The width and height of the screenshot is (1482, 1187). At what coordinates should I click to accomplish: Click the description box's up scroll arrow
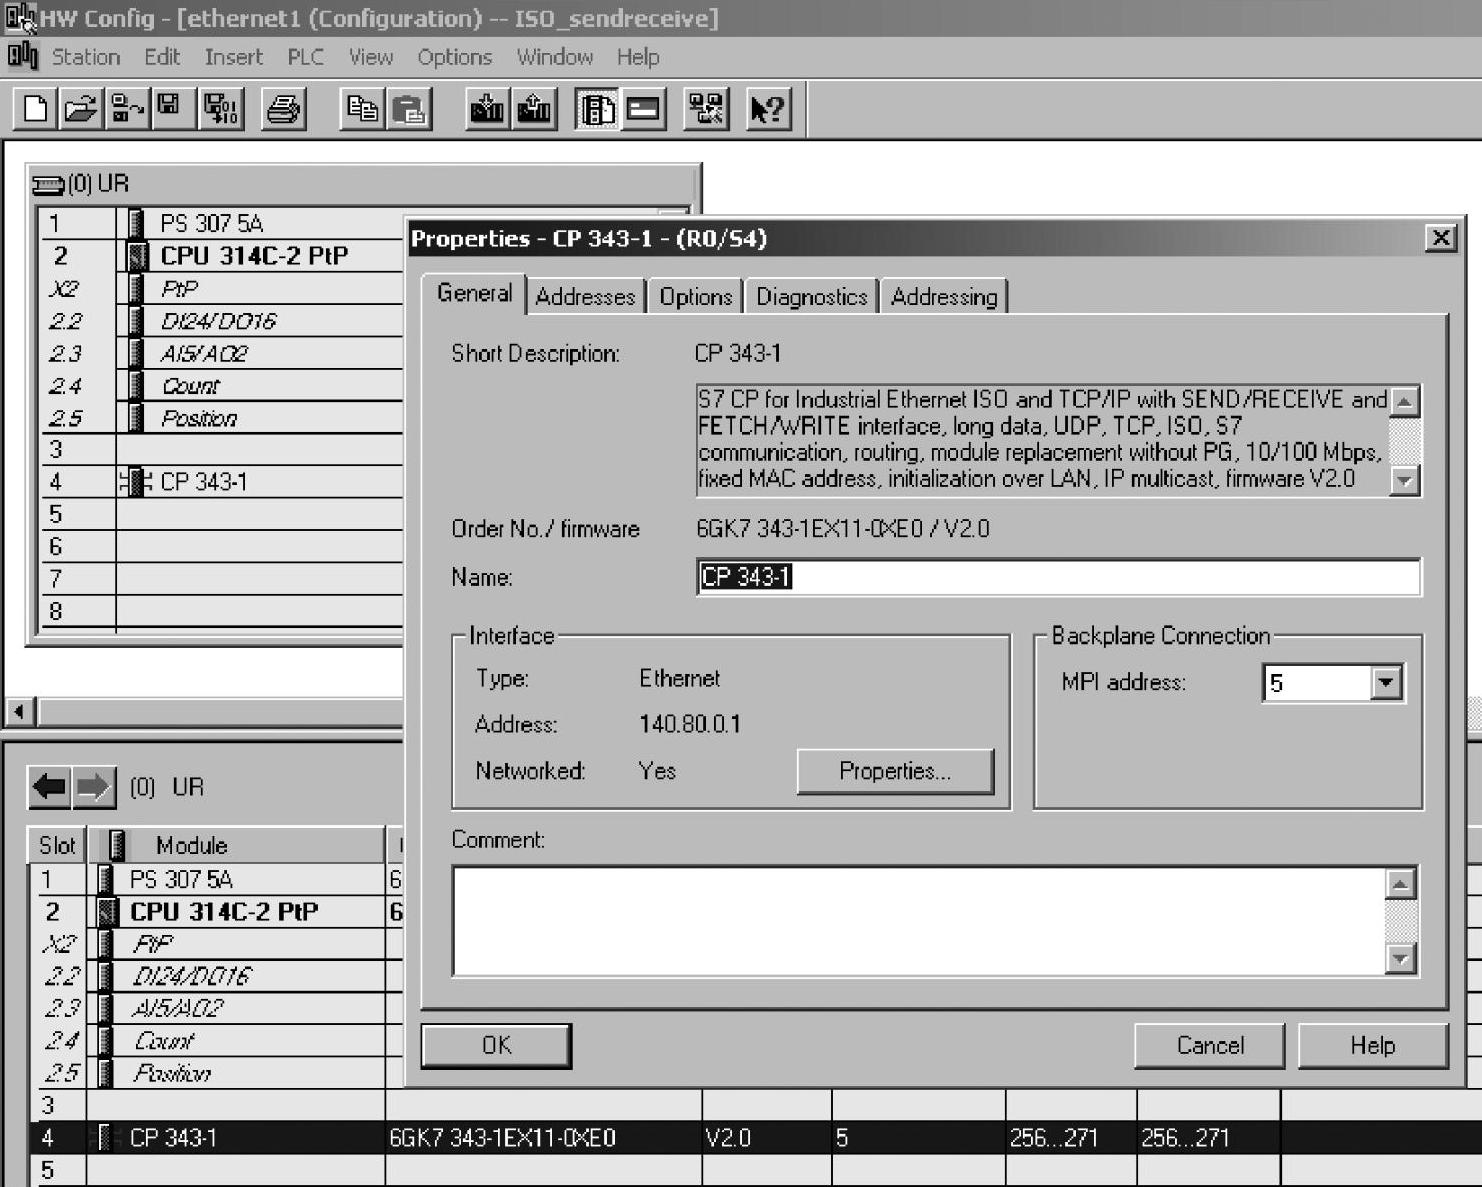1405,402
